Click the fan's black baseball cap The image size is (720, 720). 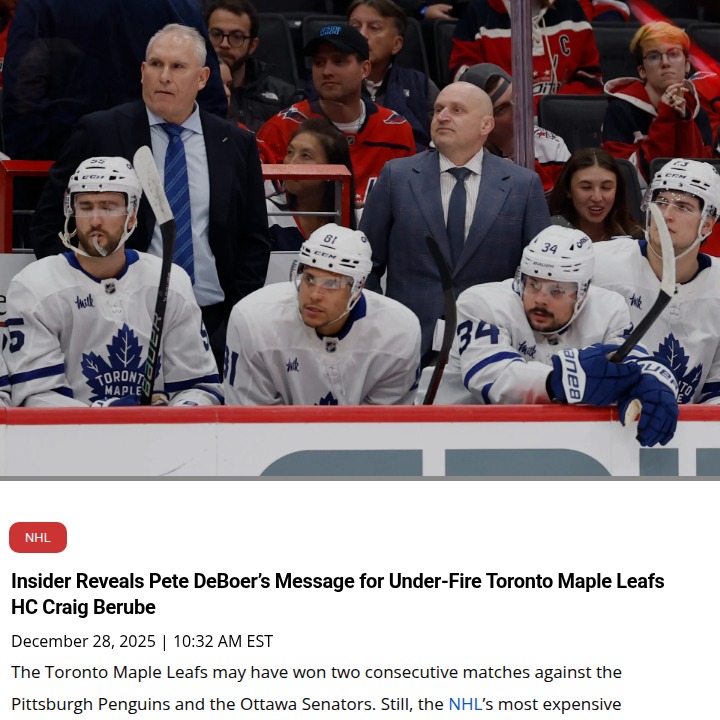(x=338, y=41)
